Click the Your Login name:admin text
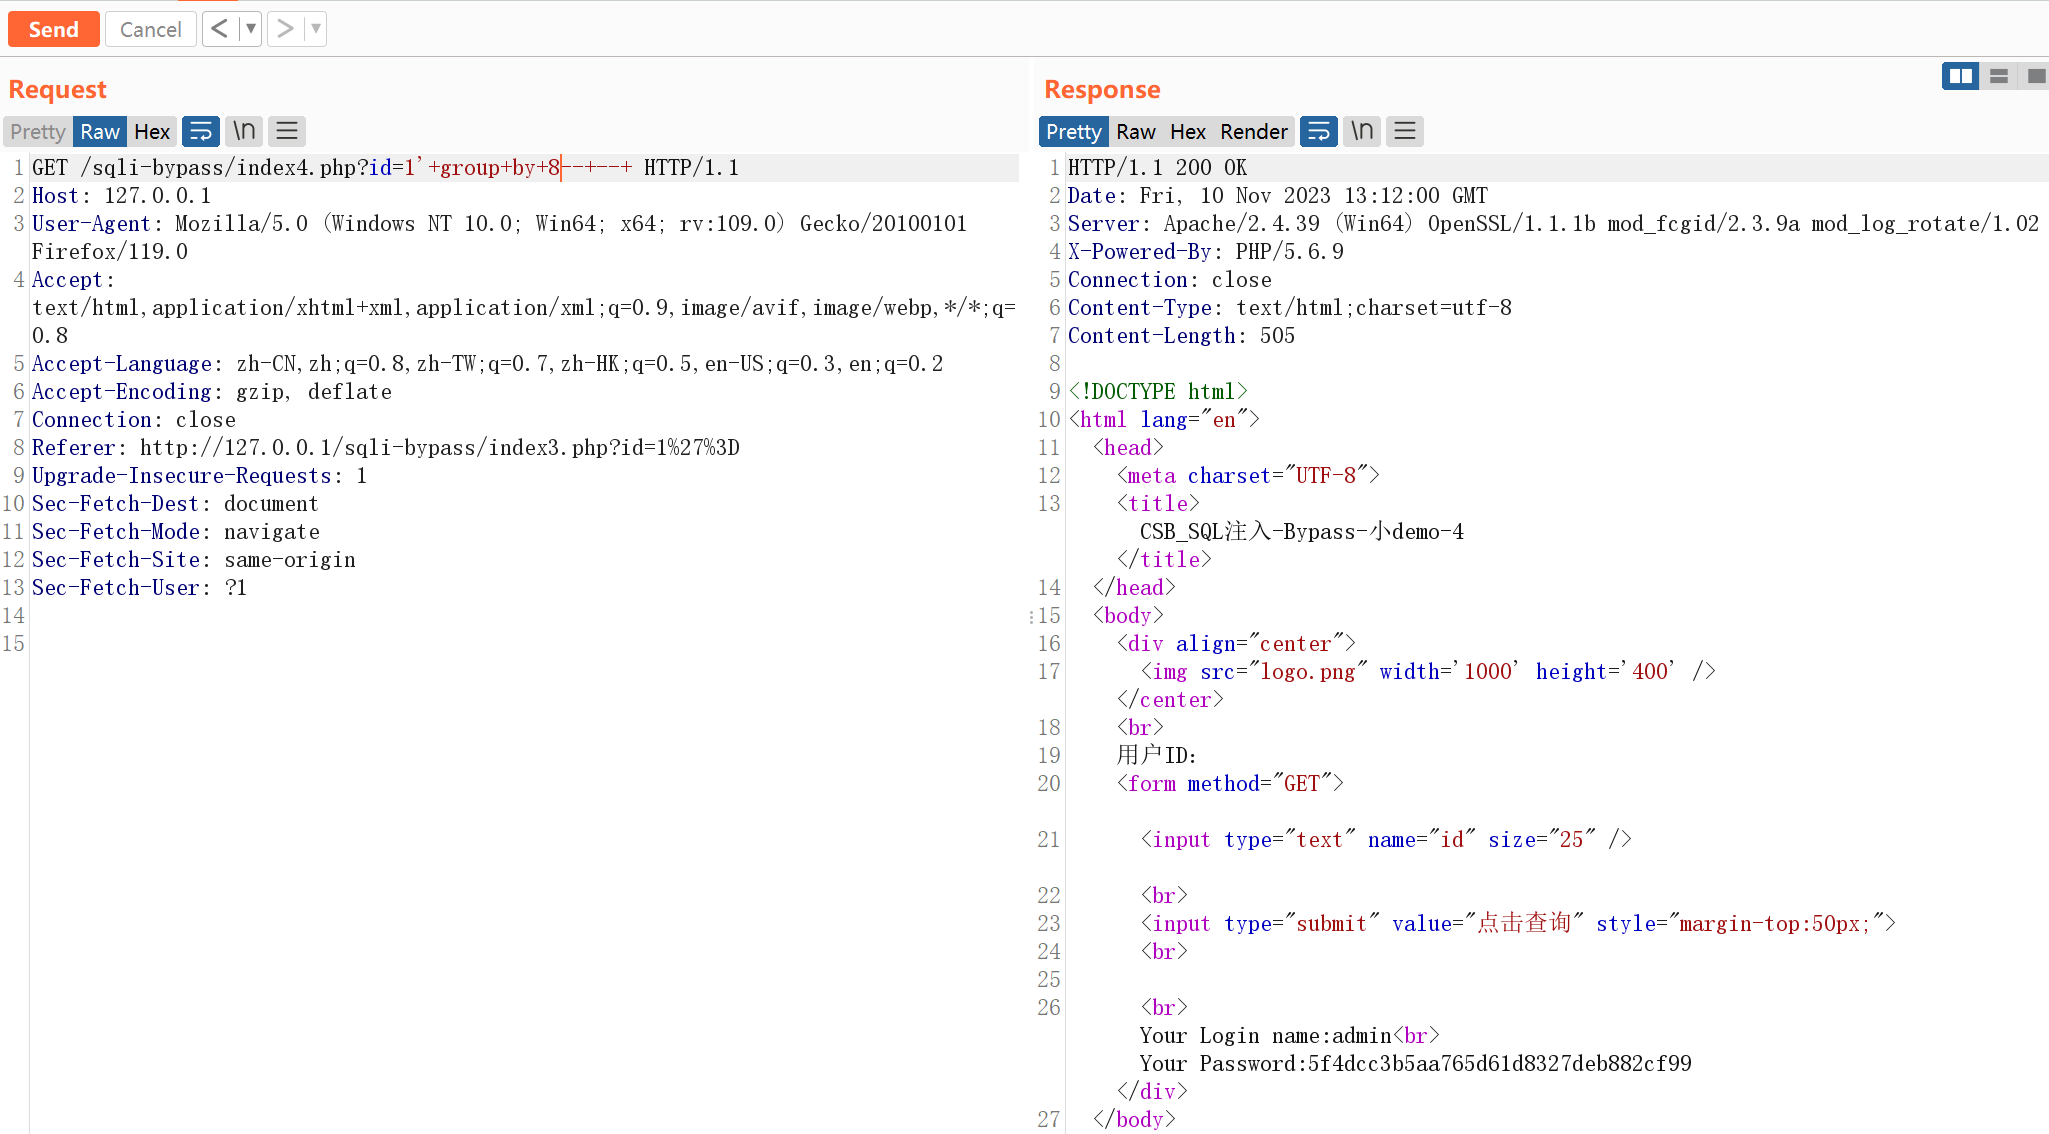Image resolution: width=2049 pixels, height=1134 pixels. coord(1265,1035)
